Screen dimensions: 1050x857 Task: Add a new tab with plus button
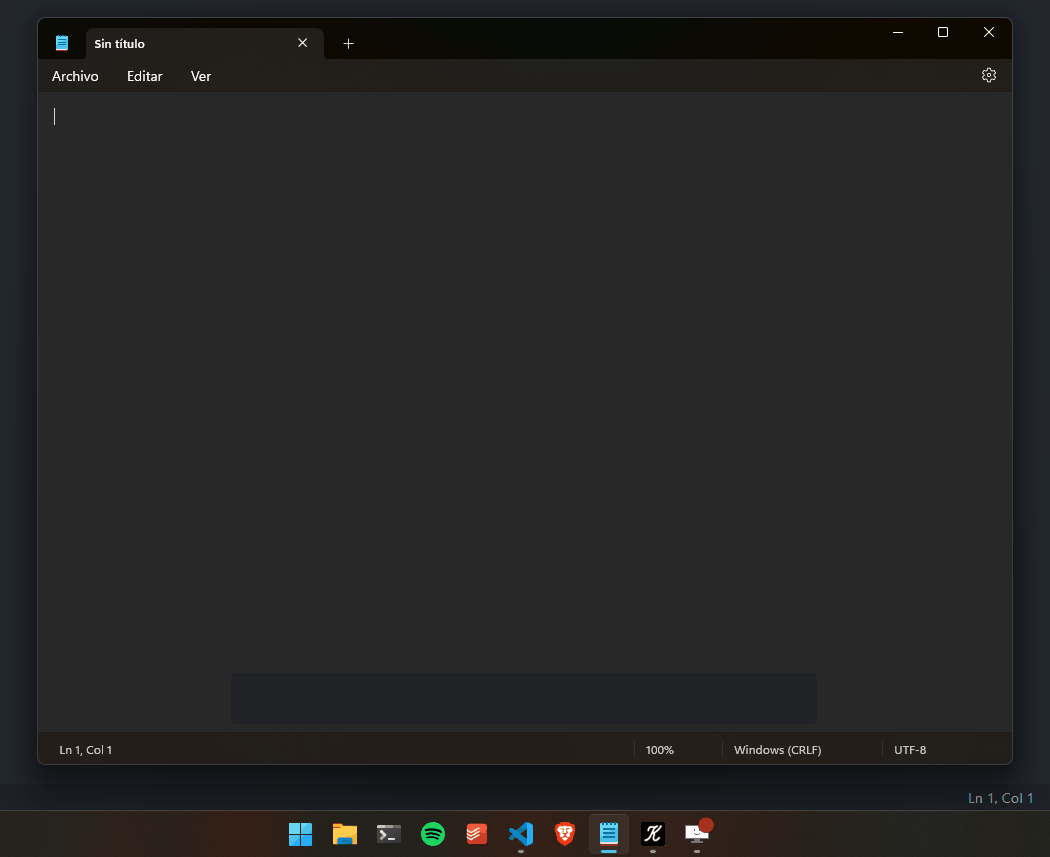click(348, 44)
